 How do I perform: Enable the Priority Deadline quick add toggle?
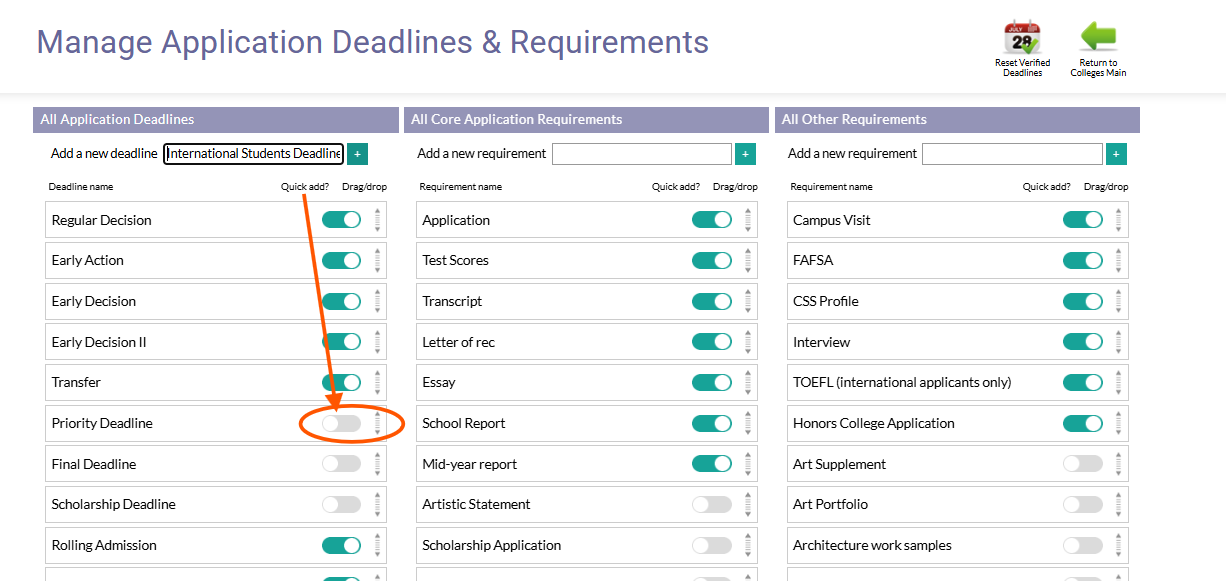click(341, 423)
